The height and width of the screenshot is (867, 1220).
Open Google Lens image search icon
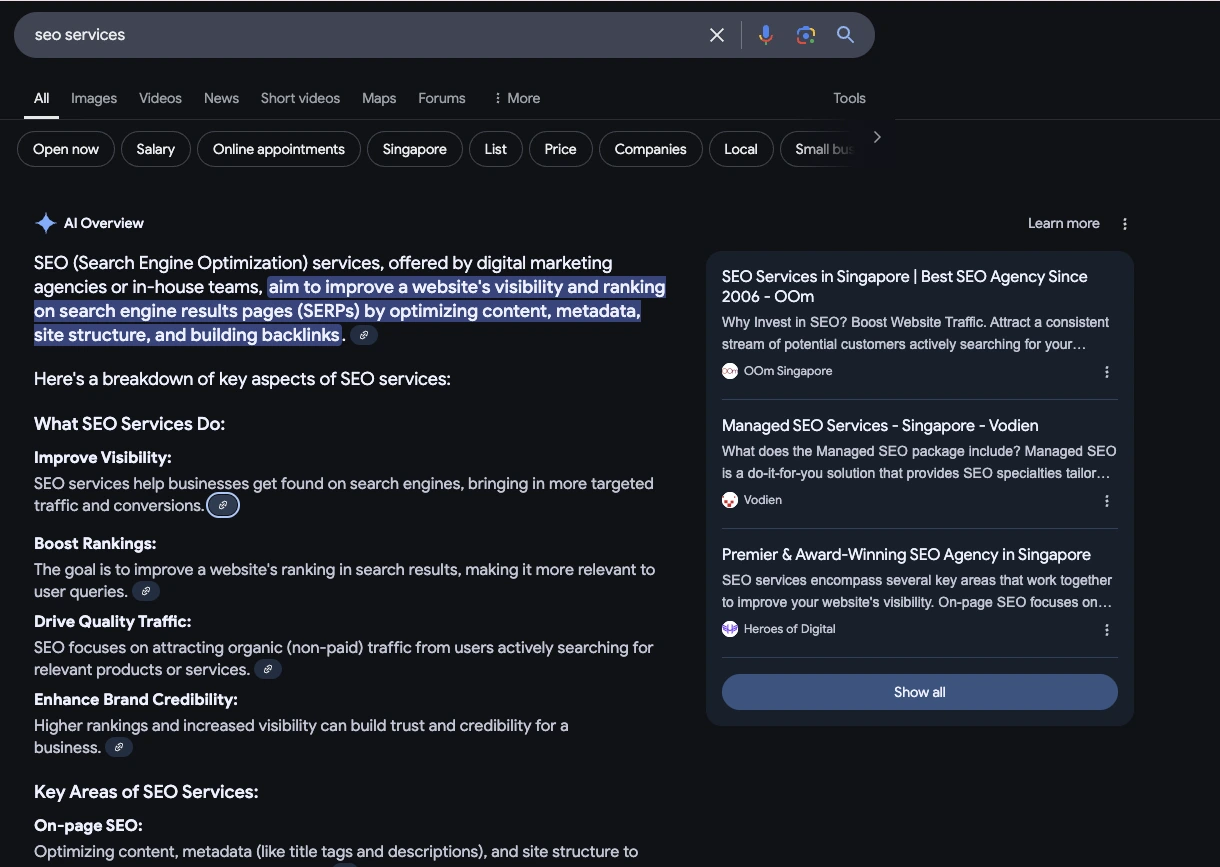pos(806,35)
